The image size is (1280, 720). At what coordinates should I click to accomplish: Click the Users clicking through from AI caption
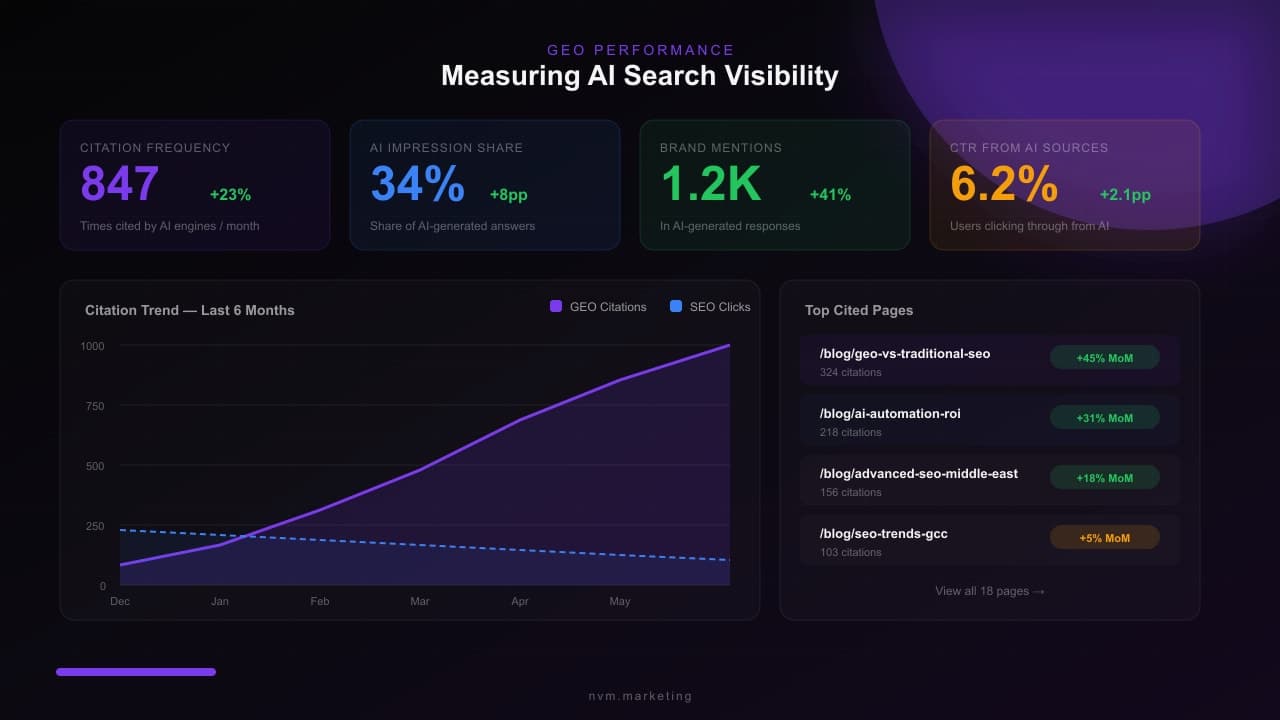click(1029, 226)
